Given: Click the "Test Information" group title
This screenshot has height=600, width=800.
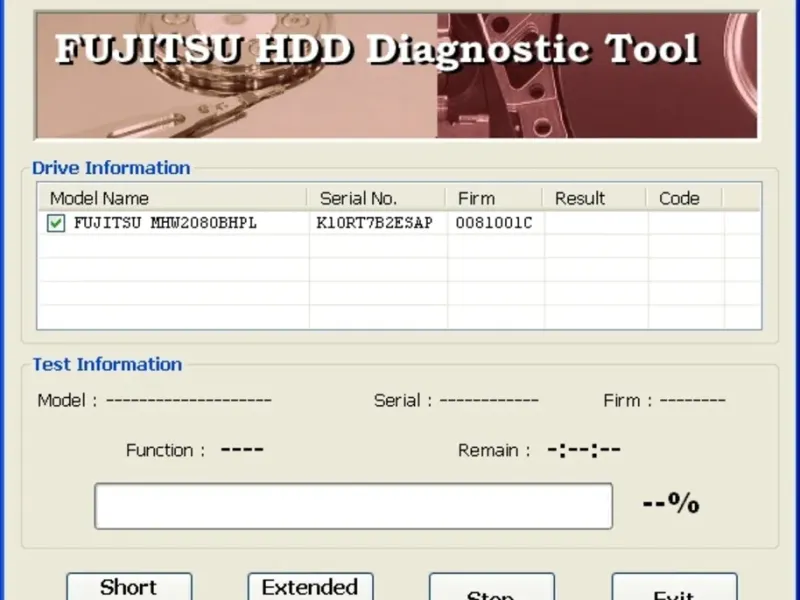Looking at the screenshot, I should pyautogui.click(x=107, y=364).
